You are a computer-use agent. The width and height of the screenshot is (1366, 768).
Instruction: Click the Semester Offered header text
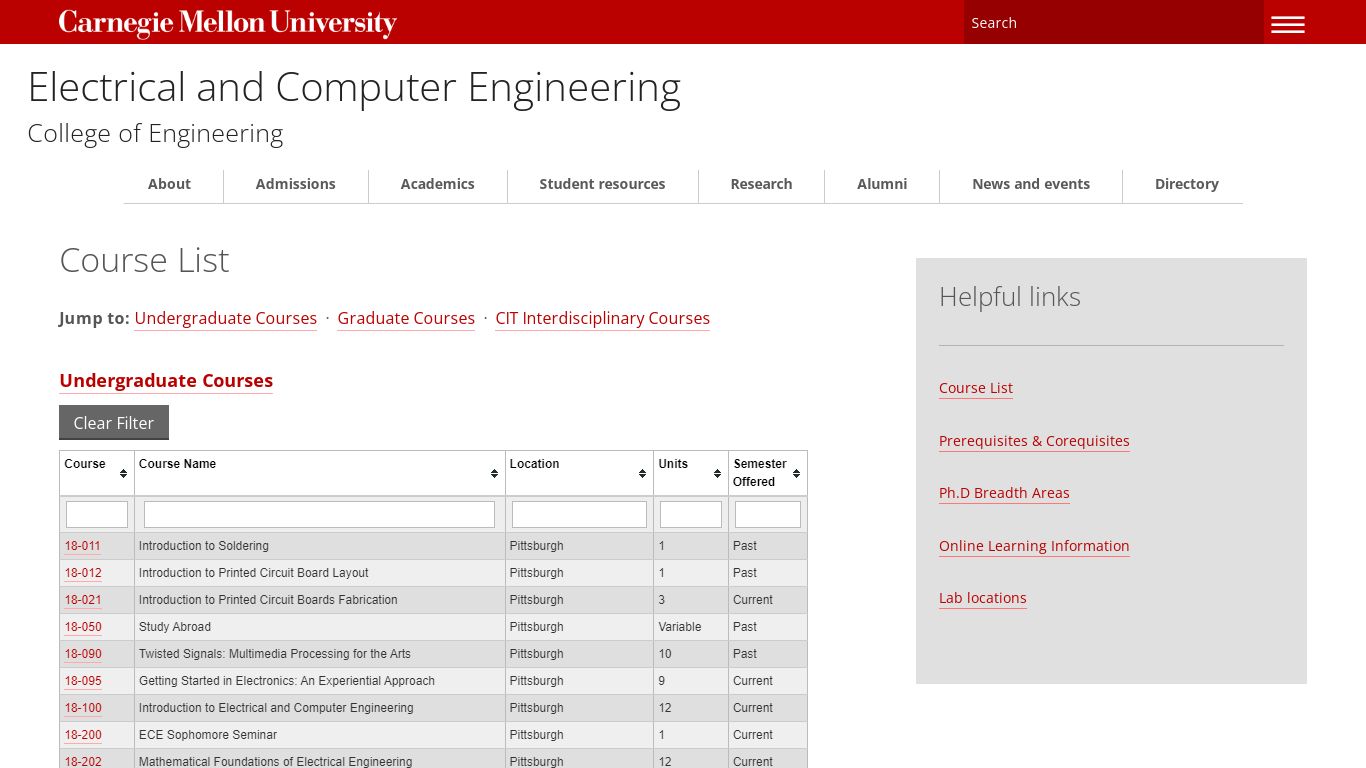point(760,473)
